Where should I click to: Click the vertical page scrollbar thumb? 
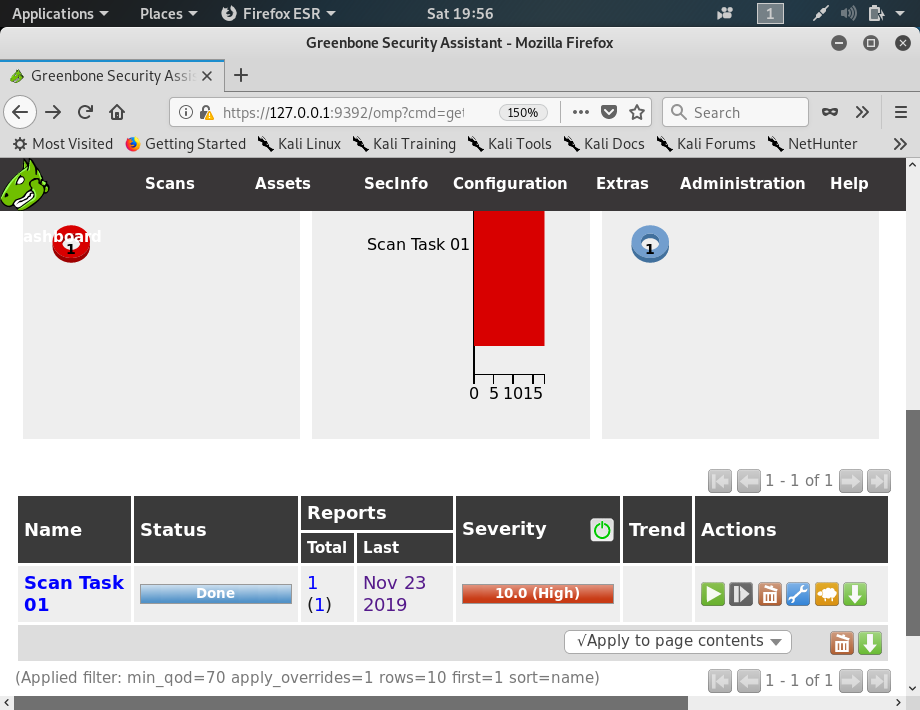click(912, 522)
